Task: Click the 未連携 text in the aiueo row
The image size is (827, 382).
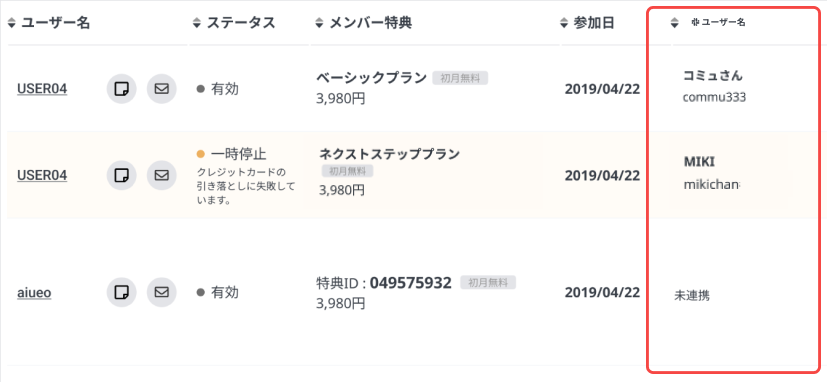Action: [692, 295]
